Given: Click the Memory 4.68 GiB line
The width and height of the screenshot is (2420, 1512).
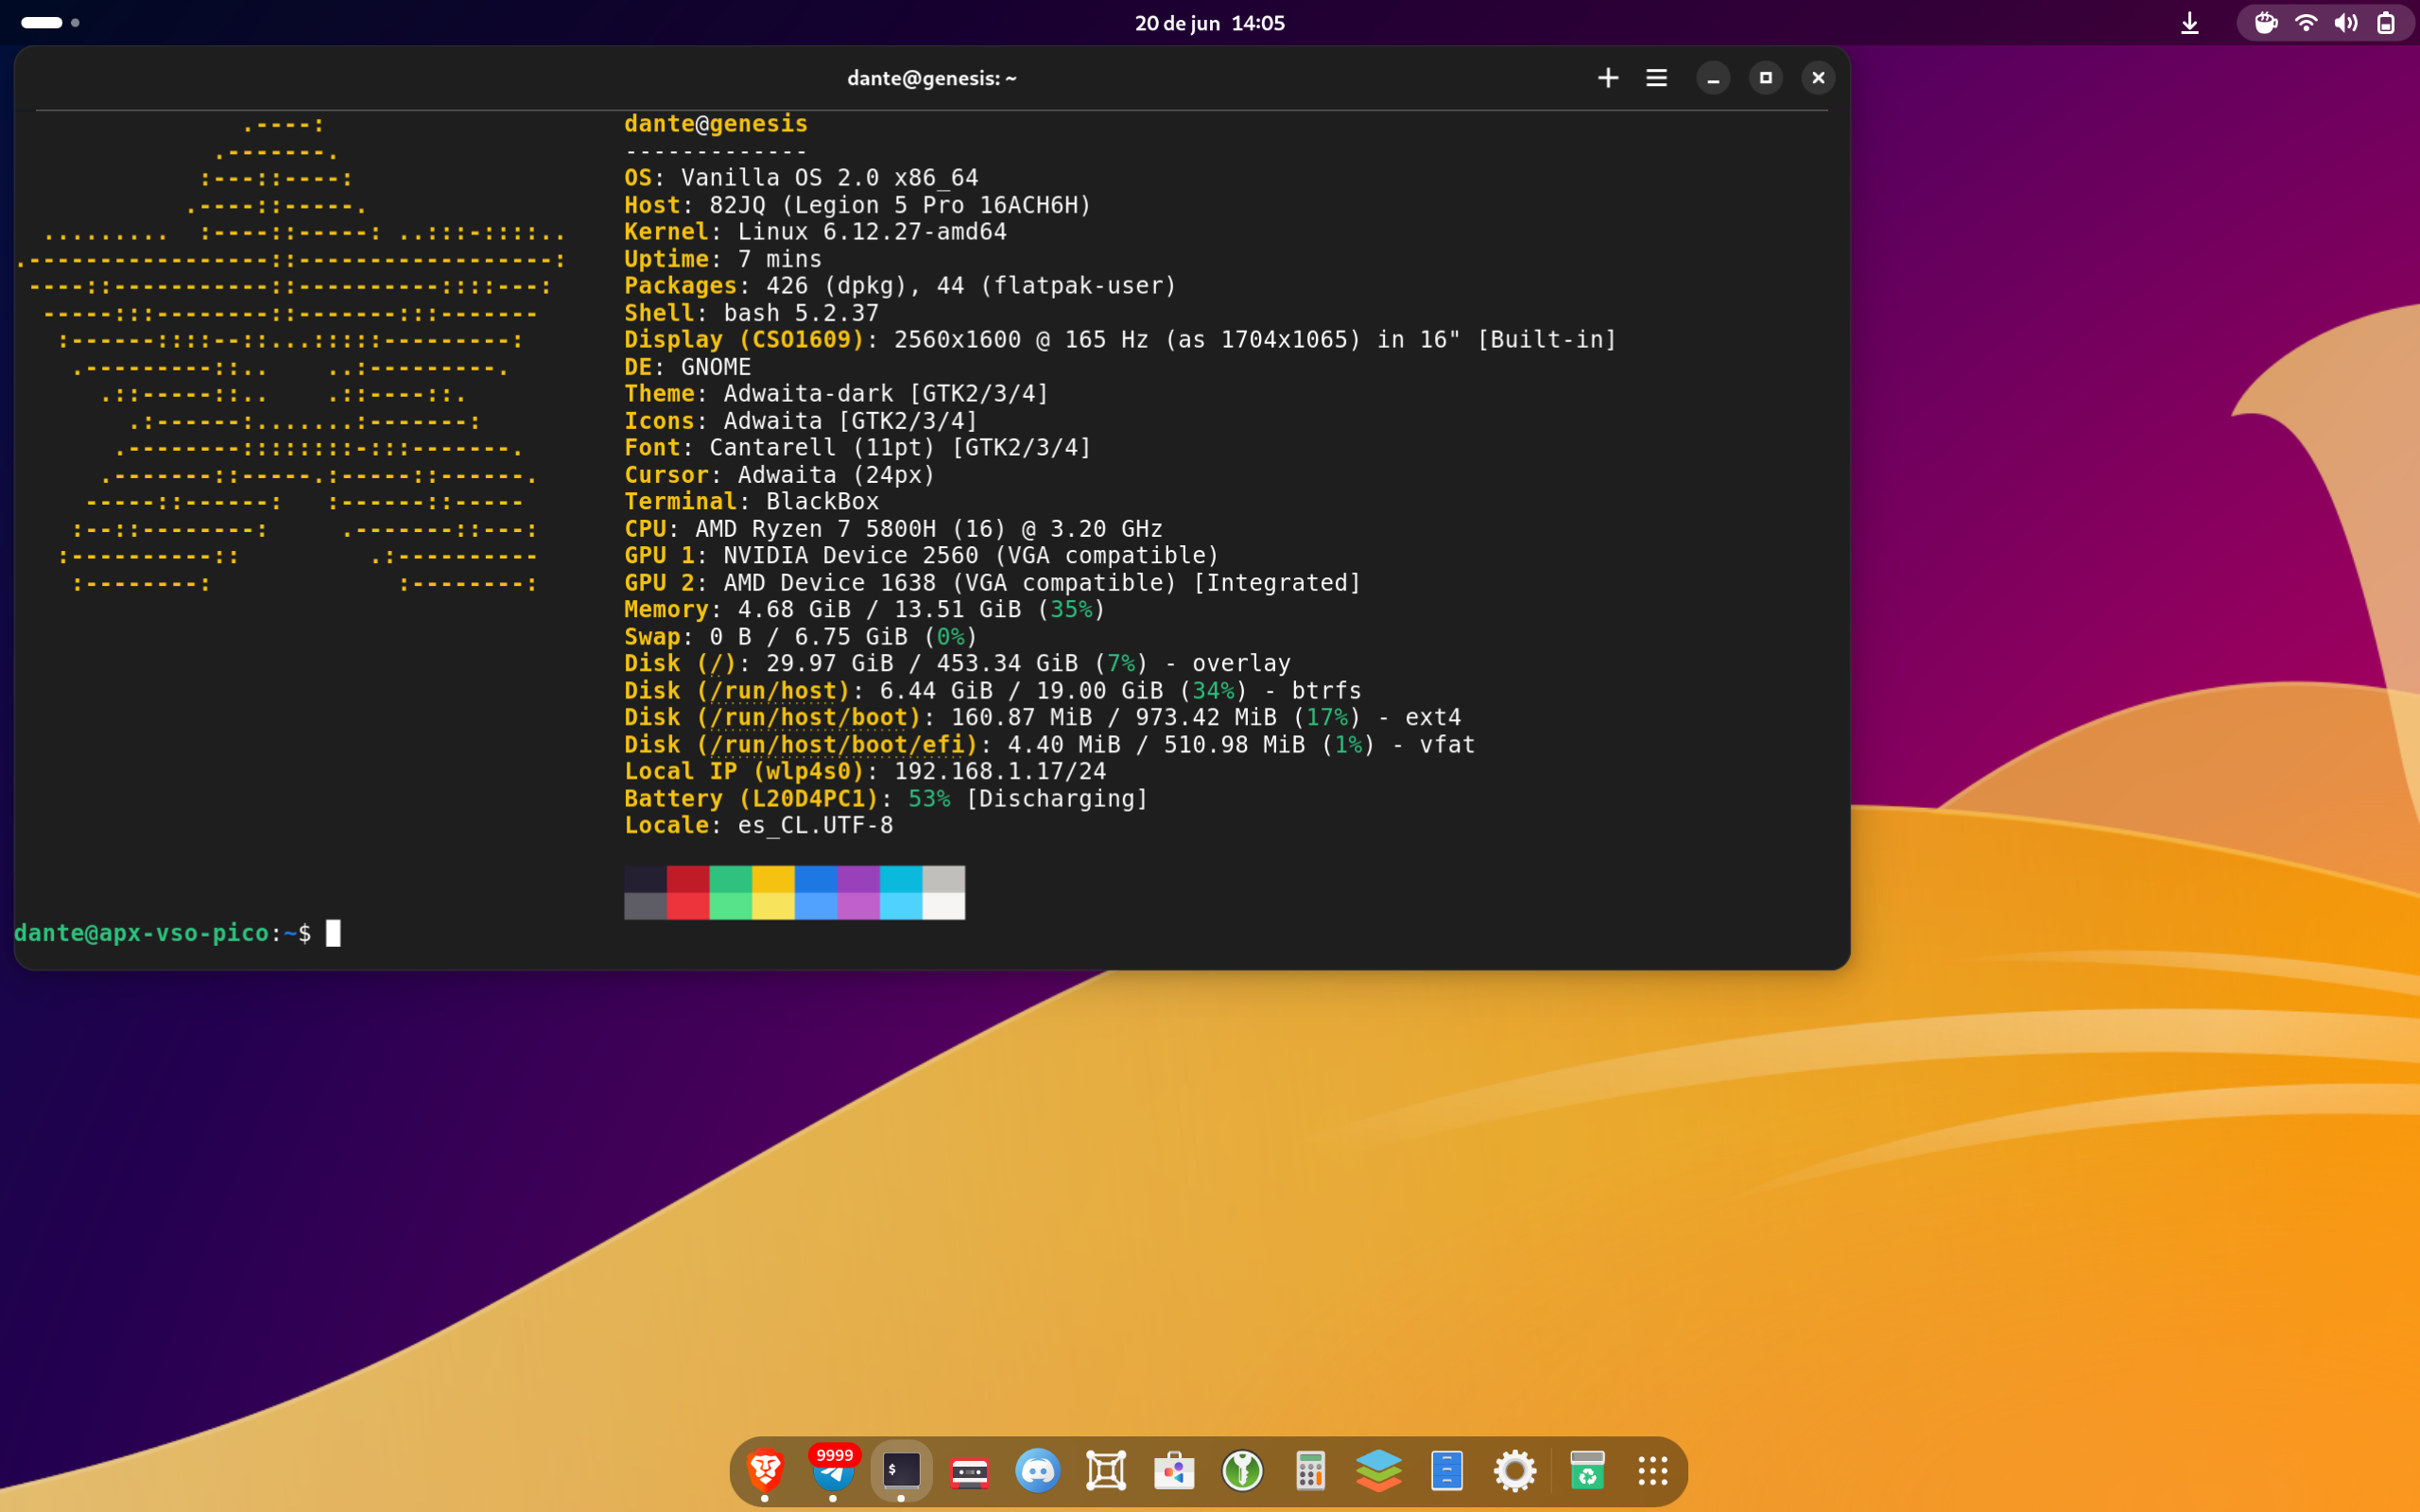Looking at the screenshot, I should (865, 610).
